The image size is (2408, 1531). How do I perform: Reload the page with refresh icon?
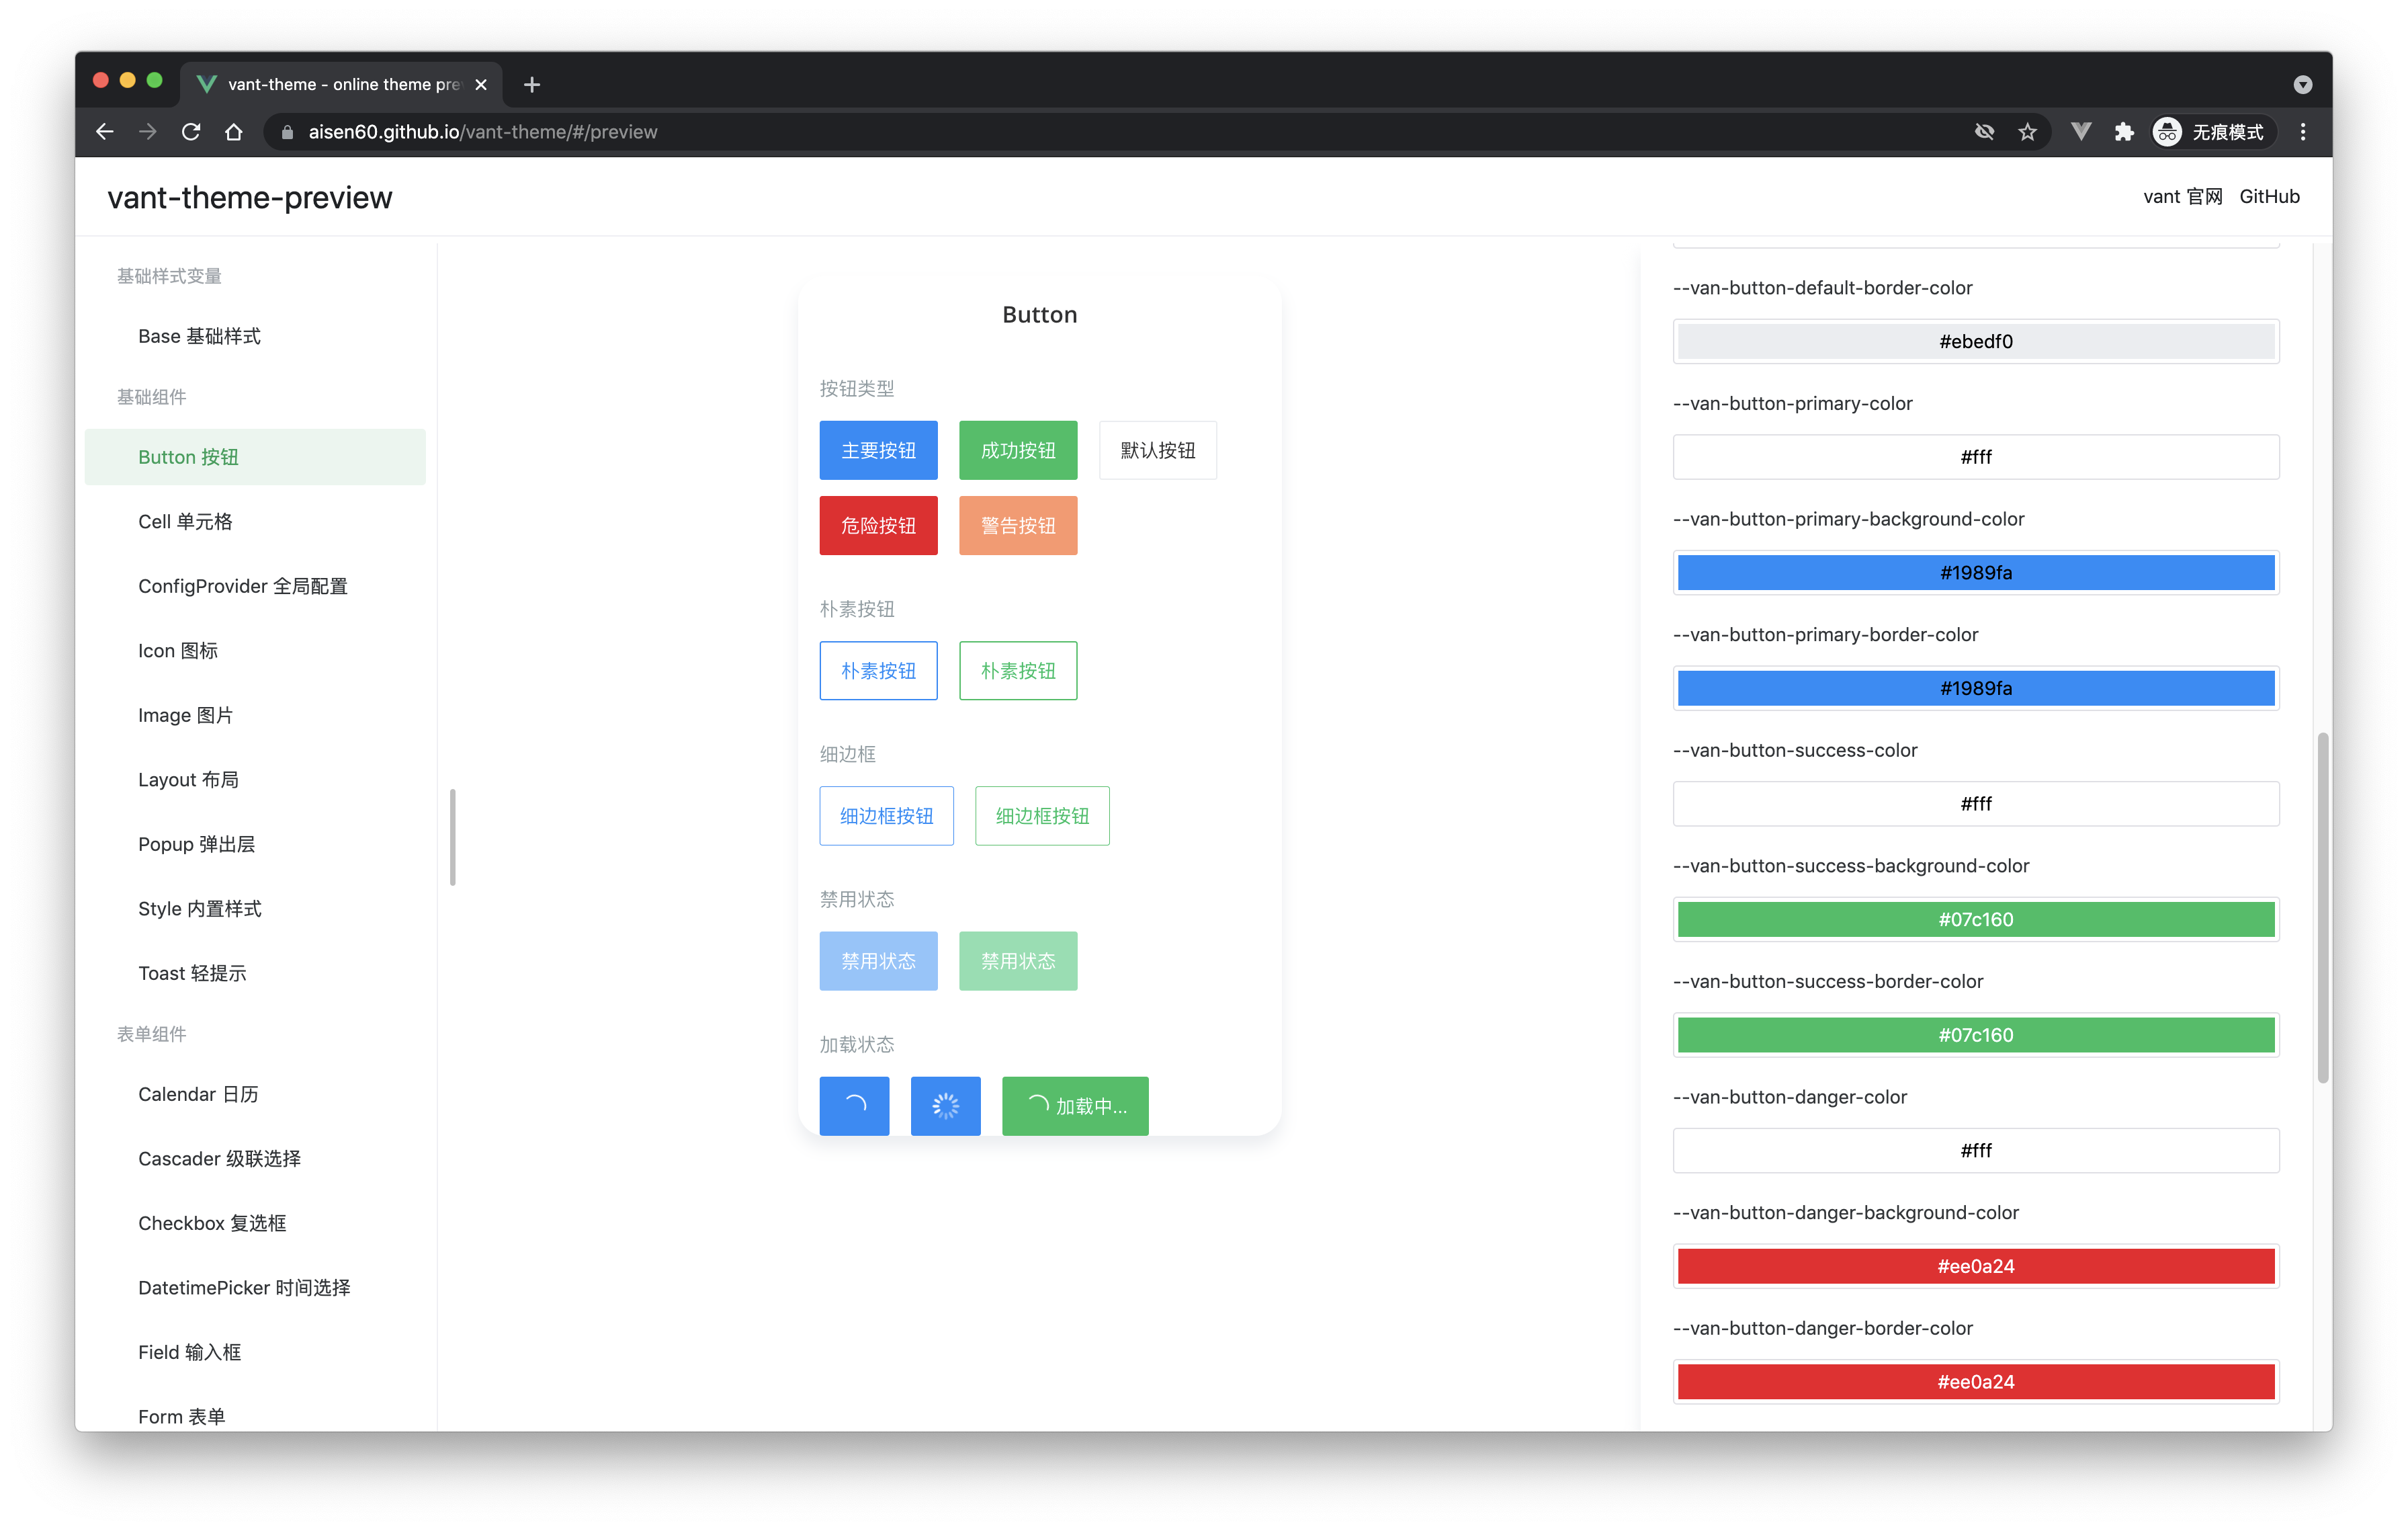[190, 132]
